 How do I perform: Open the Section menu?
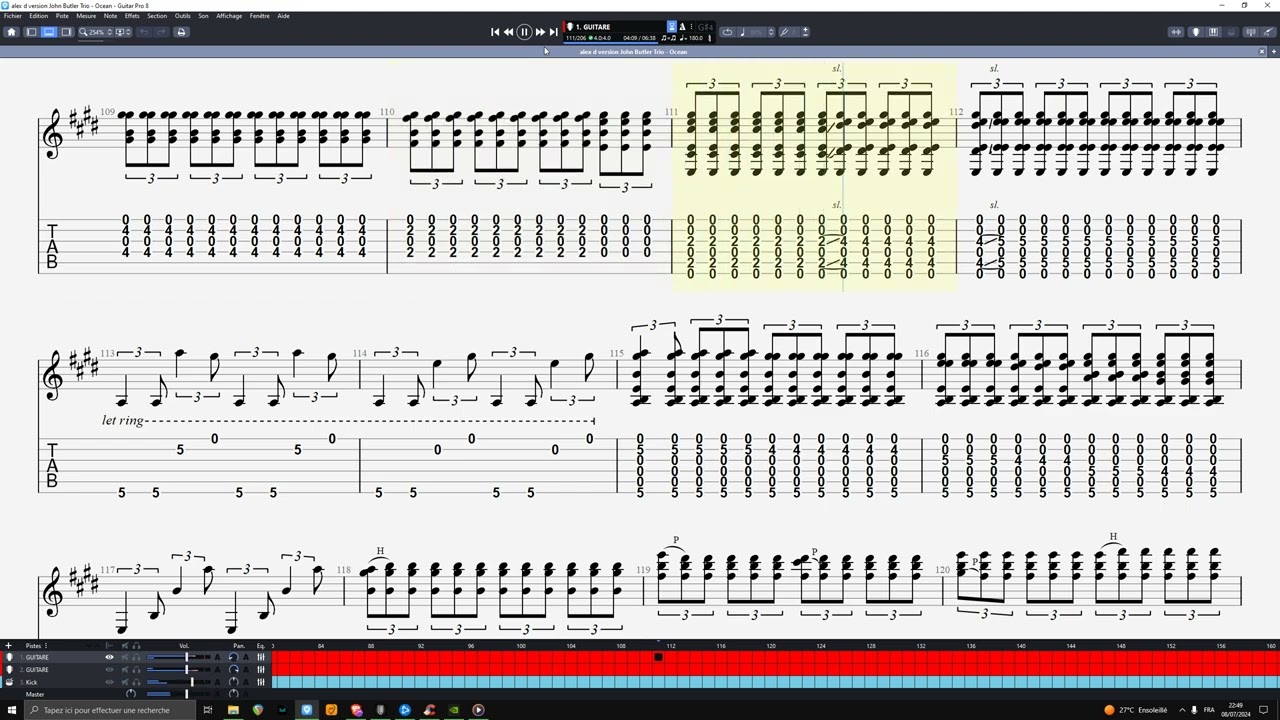tap(157, 16)
